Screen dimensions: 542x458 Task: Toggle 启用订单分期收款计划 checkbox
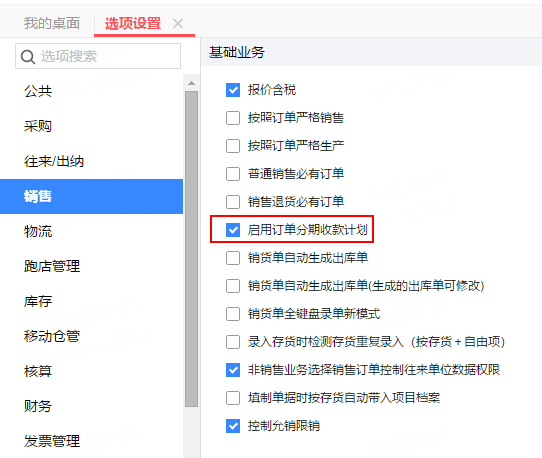point(233,230)
